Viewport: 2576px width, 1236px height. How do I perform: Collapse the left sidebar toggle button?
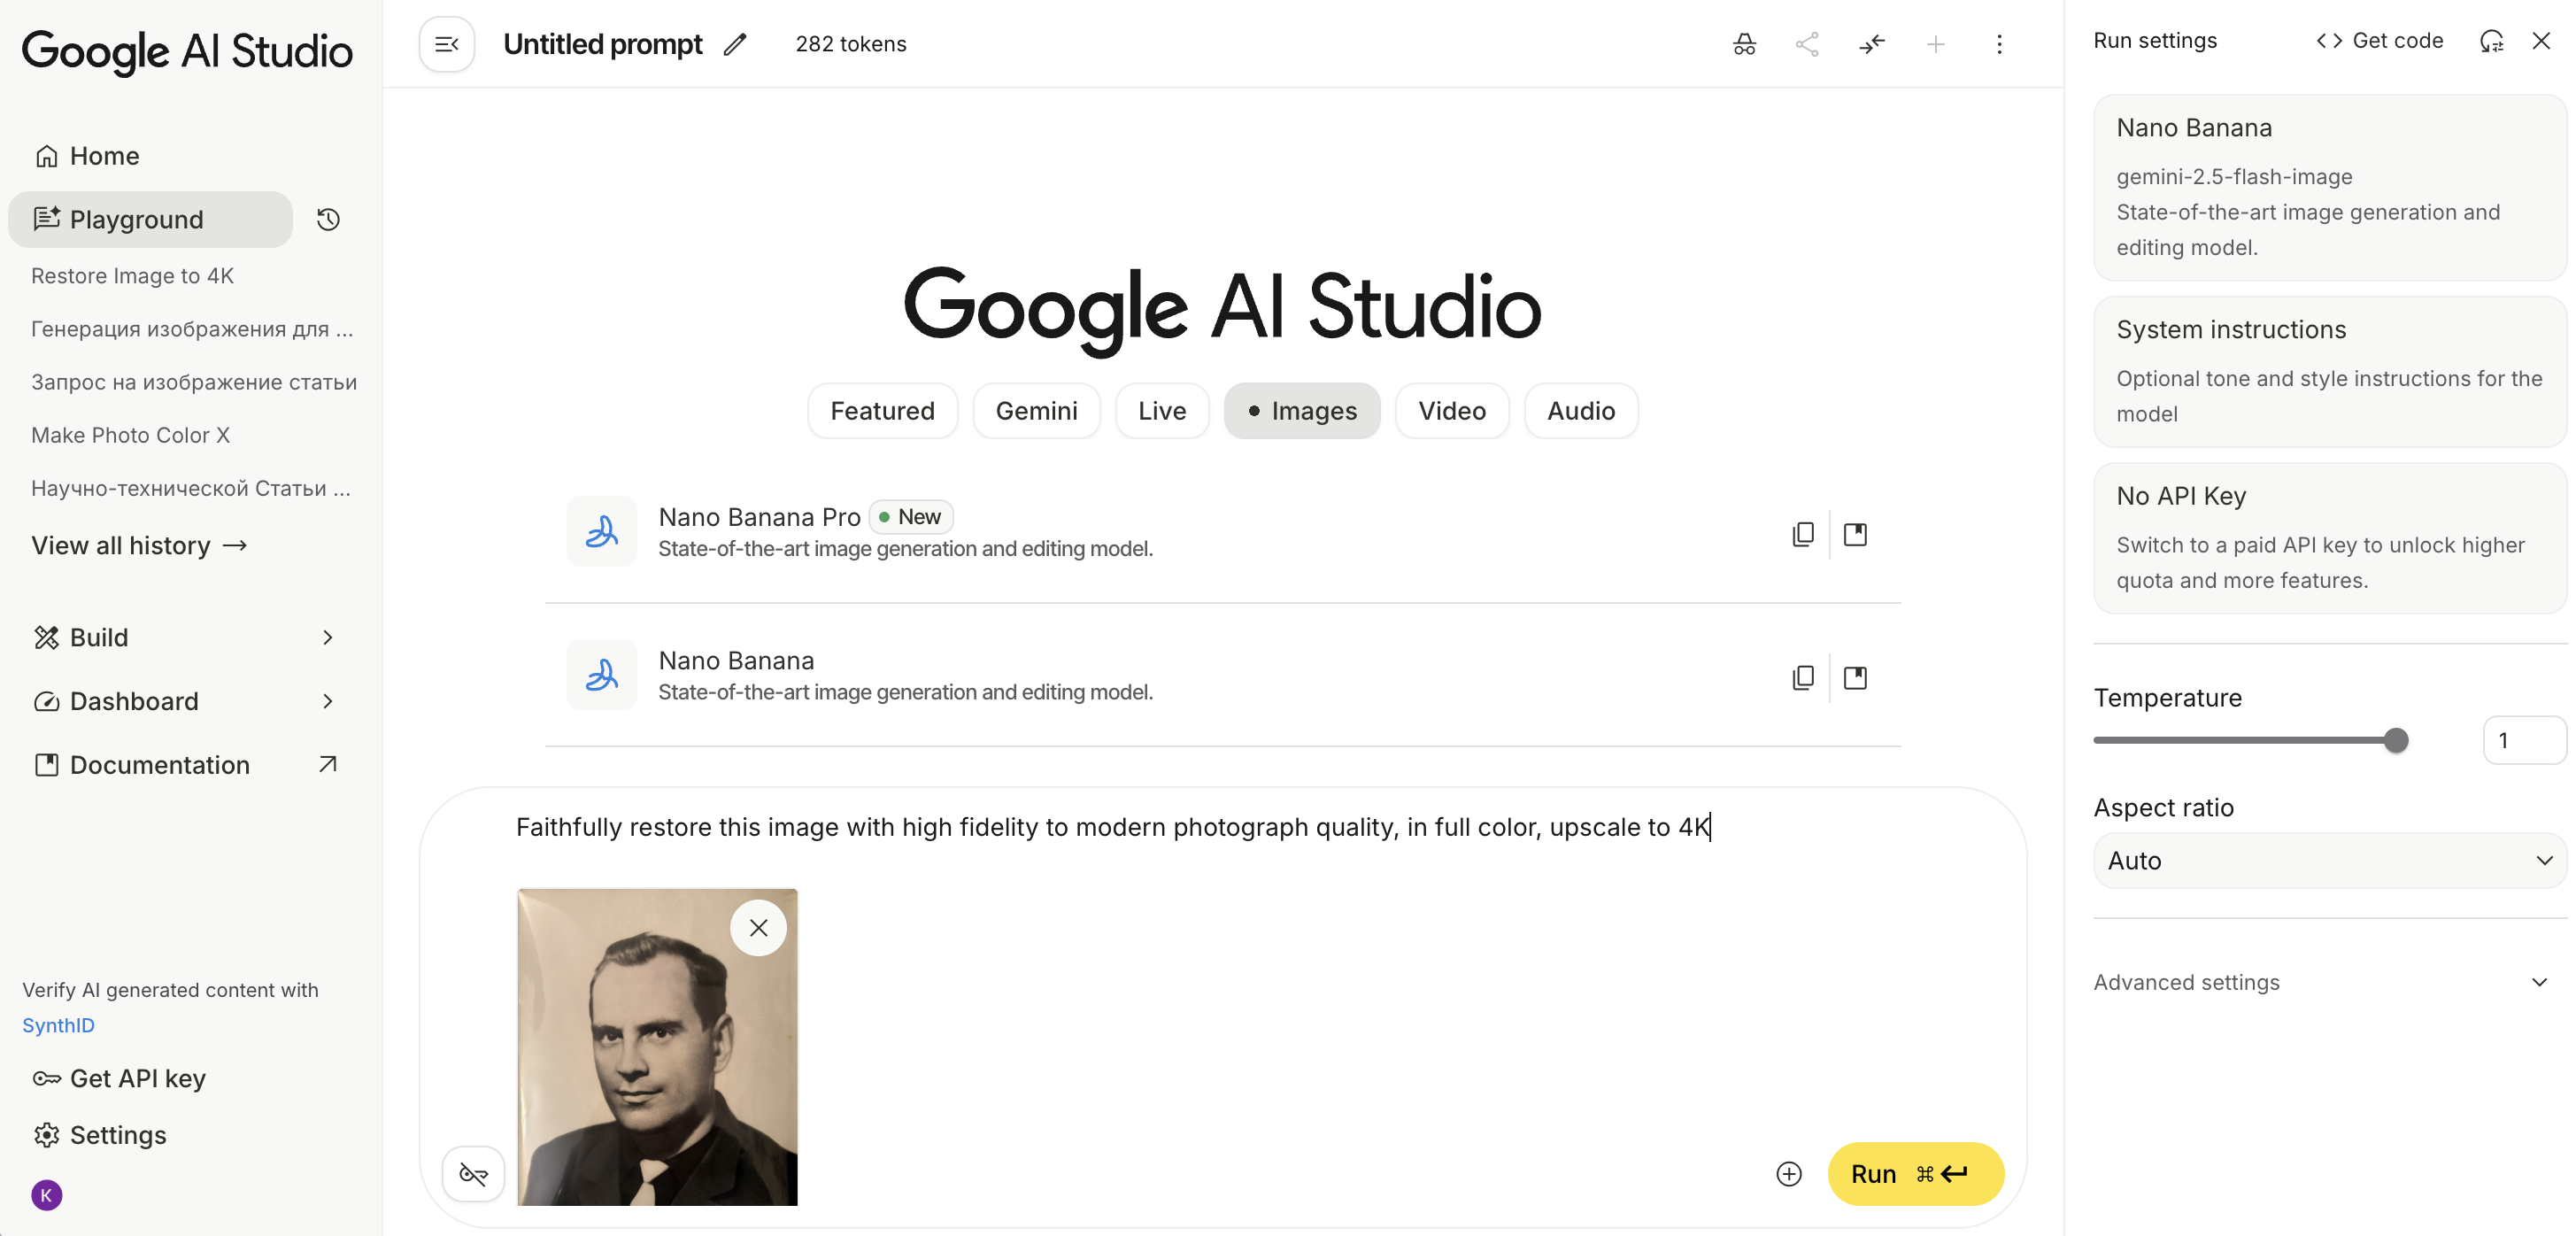coord(446,44)
